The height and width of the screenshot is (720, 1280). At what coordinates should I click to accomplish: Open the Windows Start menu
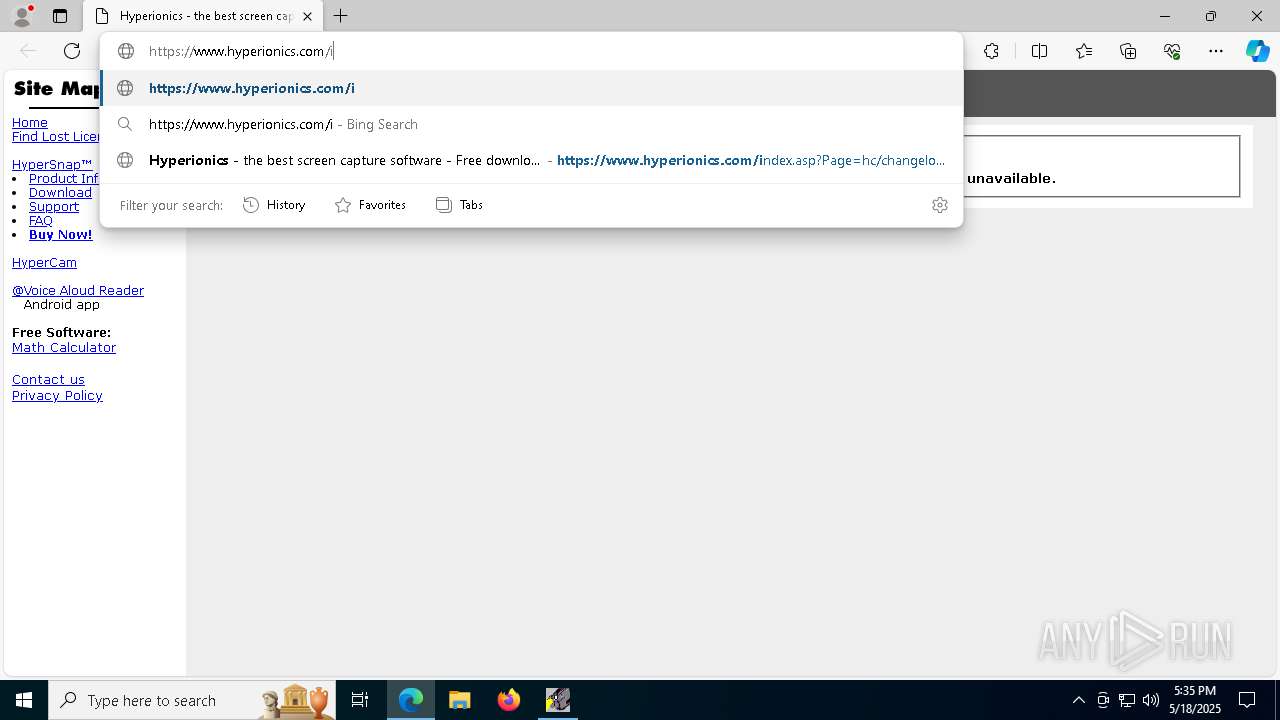click(x=24, y=700)
